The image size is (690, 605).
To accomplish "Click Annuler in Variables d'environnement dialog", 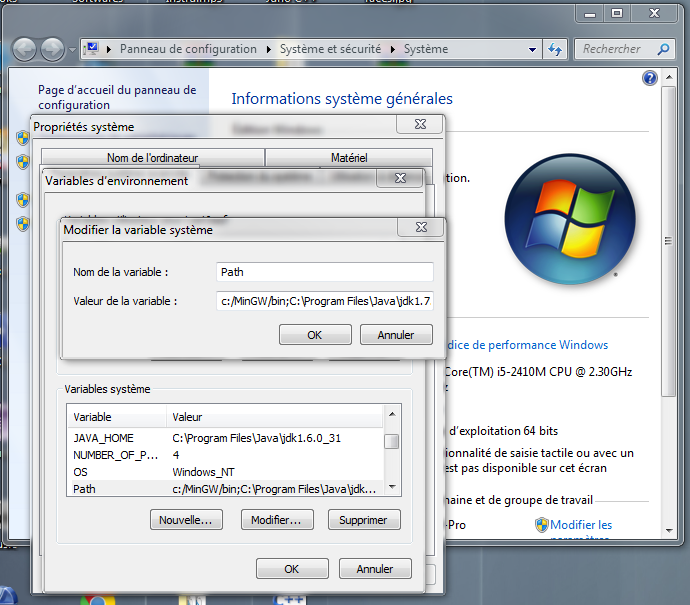I will click(x=375, y=568).
